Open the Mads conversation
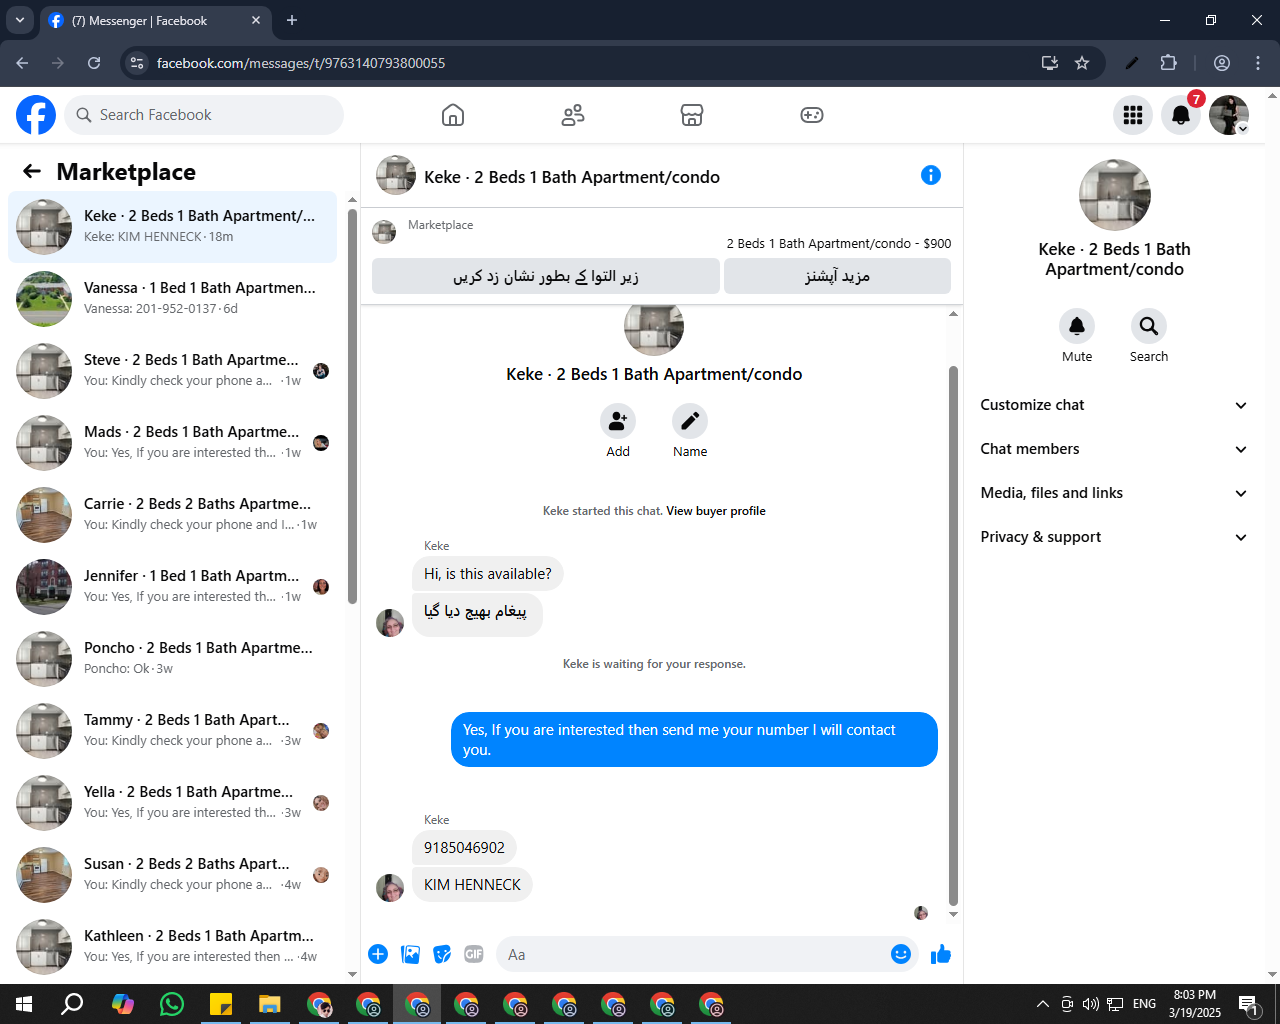Image resolution: width=1280 pixels, height=1024 pixels. [172, 443]
